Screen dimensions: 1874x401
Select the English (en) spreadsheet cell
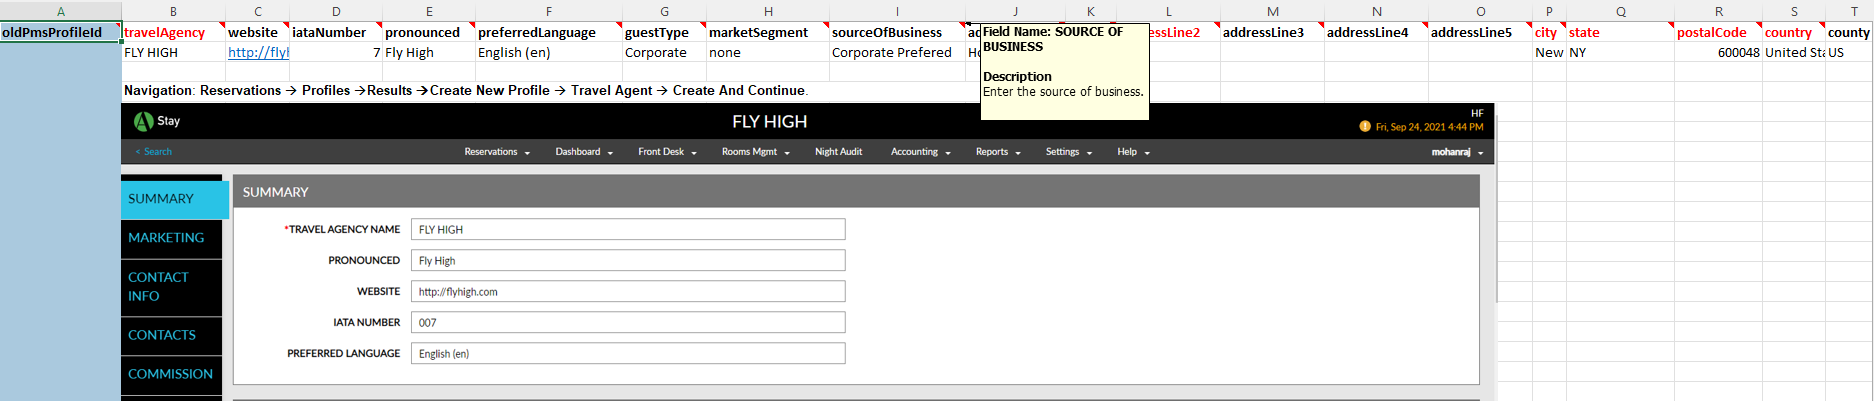[548, 52]
